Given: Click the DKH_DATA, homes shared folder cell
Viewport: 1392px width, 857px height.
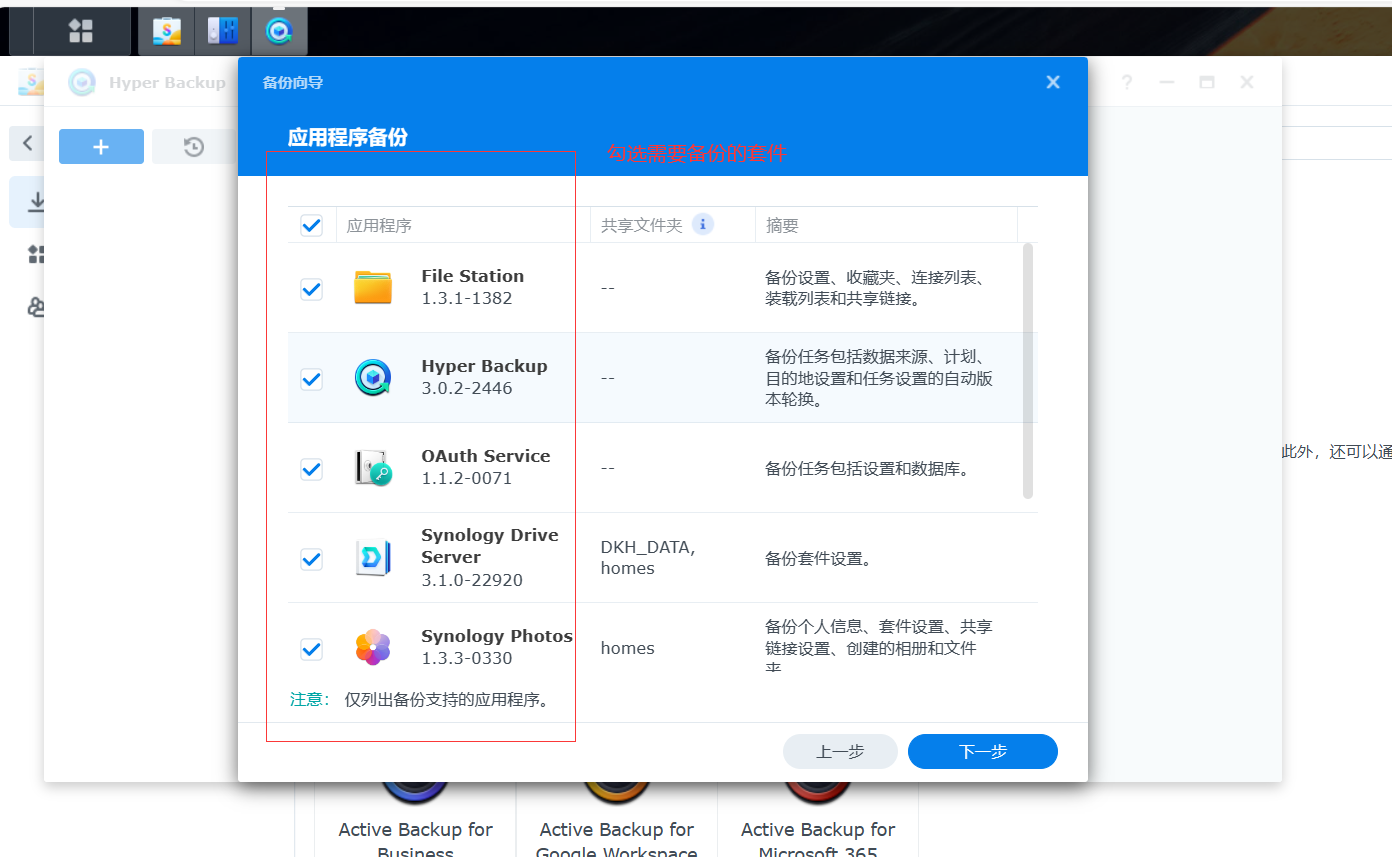Looking at the screenshot, I should (648, 558).
